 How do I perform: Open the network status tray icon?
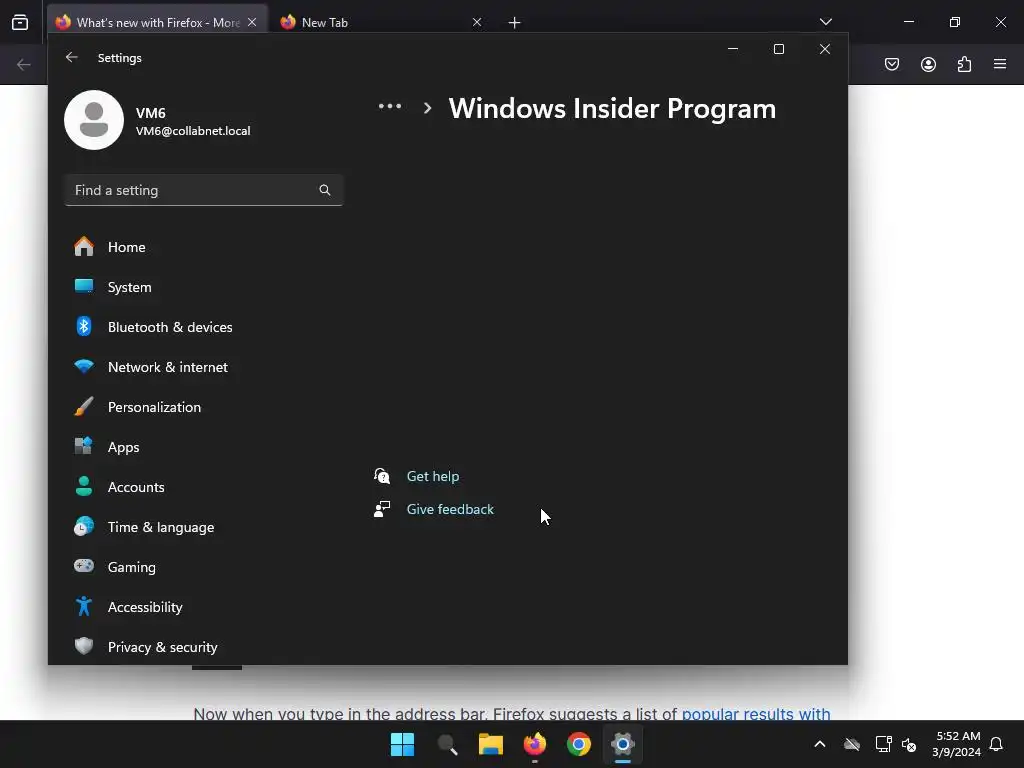coord(883,744)
